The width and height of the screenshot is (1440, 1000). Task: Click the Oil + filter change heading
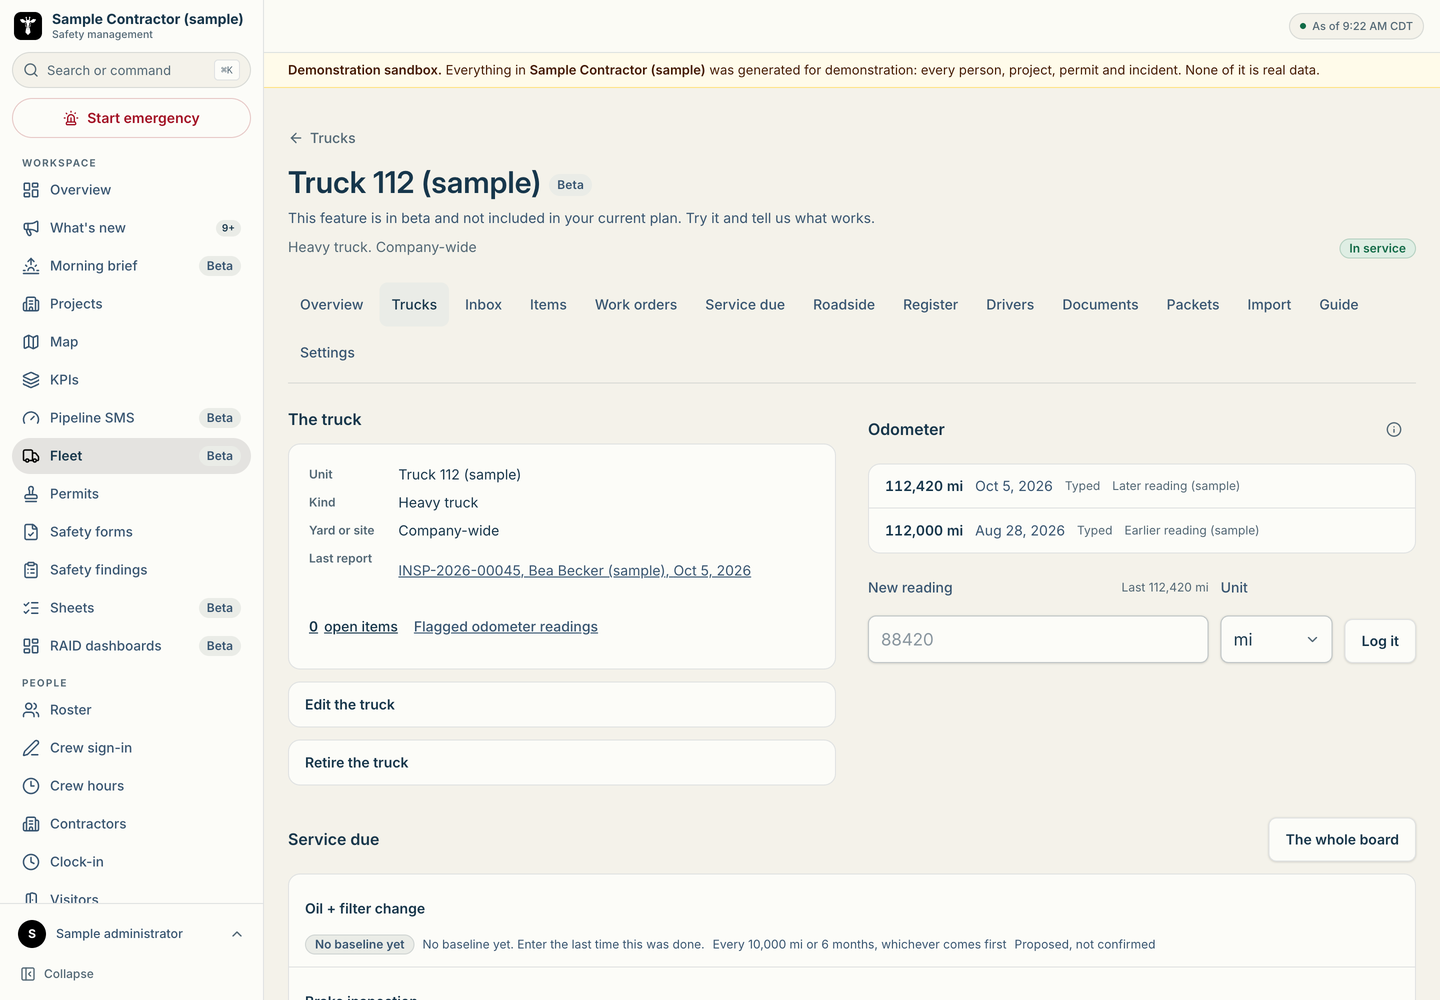[x=365, y=909]
